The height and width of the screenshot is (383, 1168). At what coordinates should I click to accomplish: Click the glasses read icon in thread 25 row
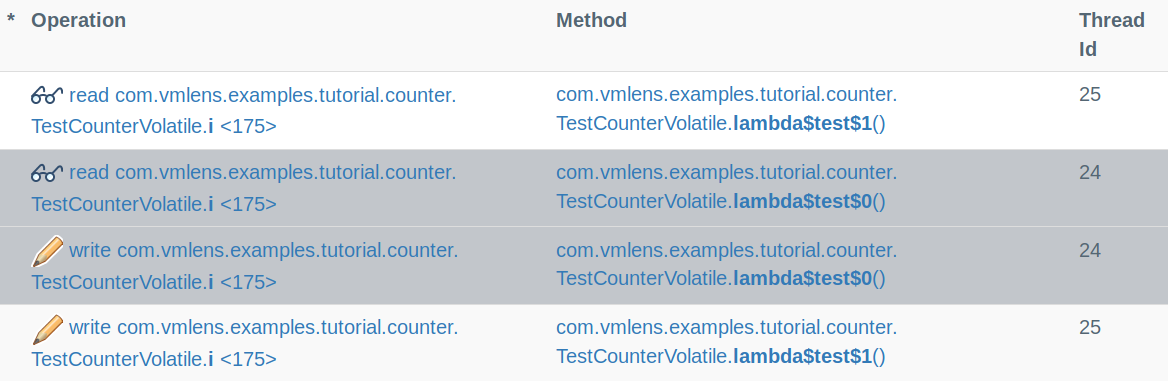[x=47, y=95]
